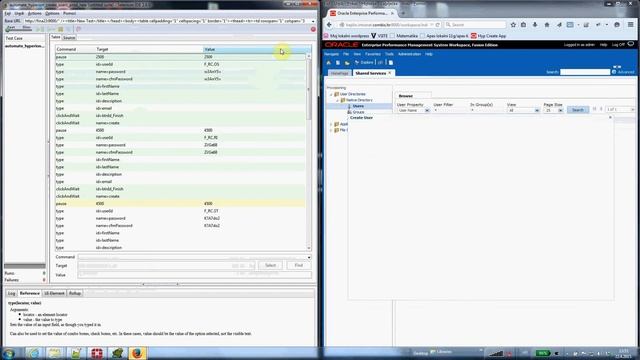Click the Oracle workspace Search field
Screen dimensions: 640x360
[585, 72]
